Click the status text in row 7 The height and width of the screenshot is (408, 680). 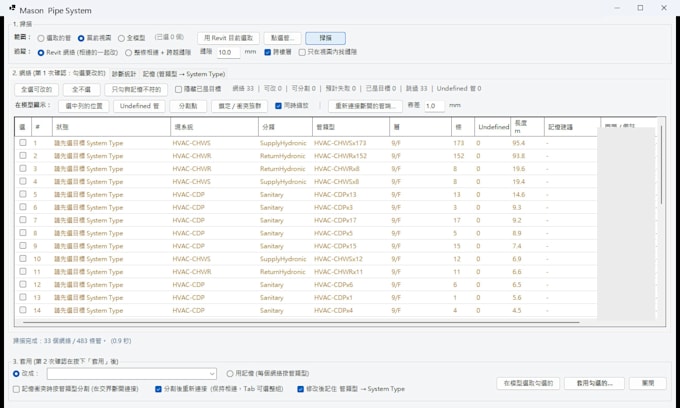tap(88, 220)
